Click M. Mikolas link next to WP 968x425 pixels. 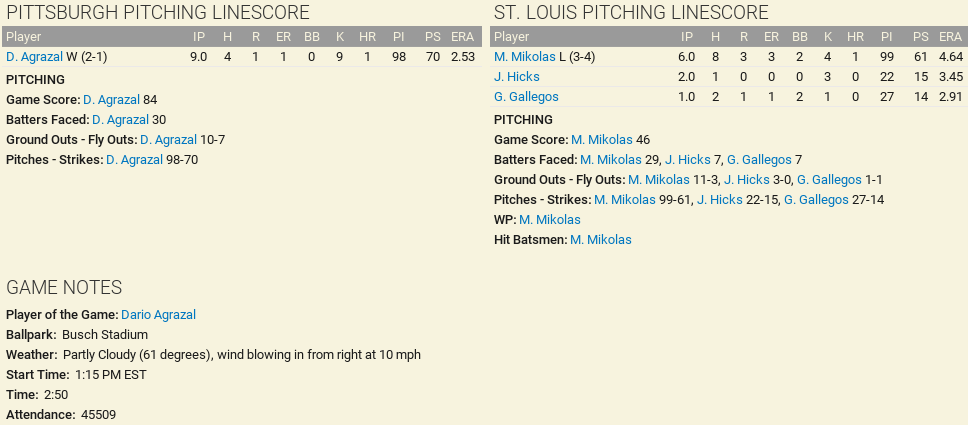[x=550, y=220]
